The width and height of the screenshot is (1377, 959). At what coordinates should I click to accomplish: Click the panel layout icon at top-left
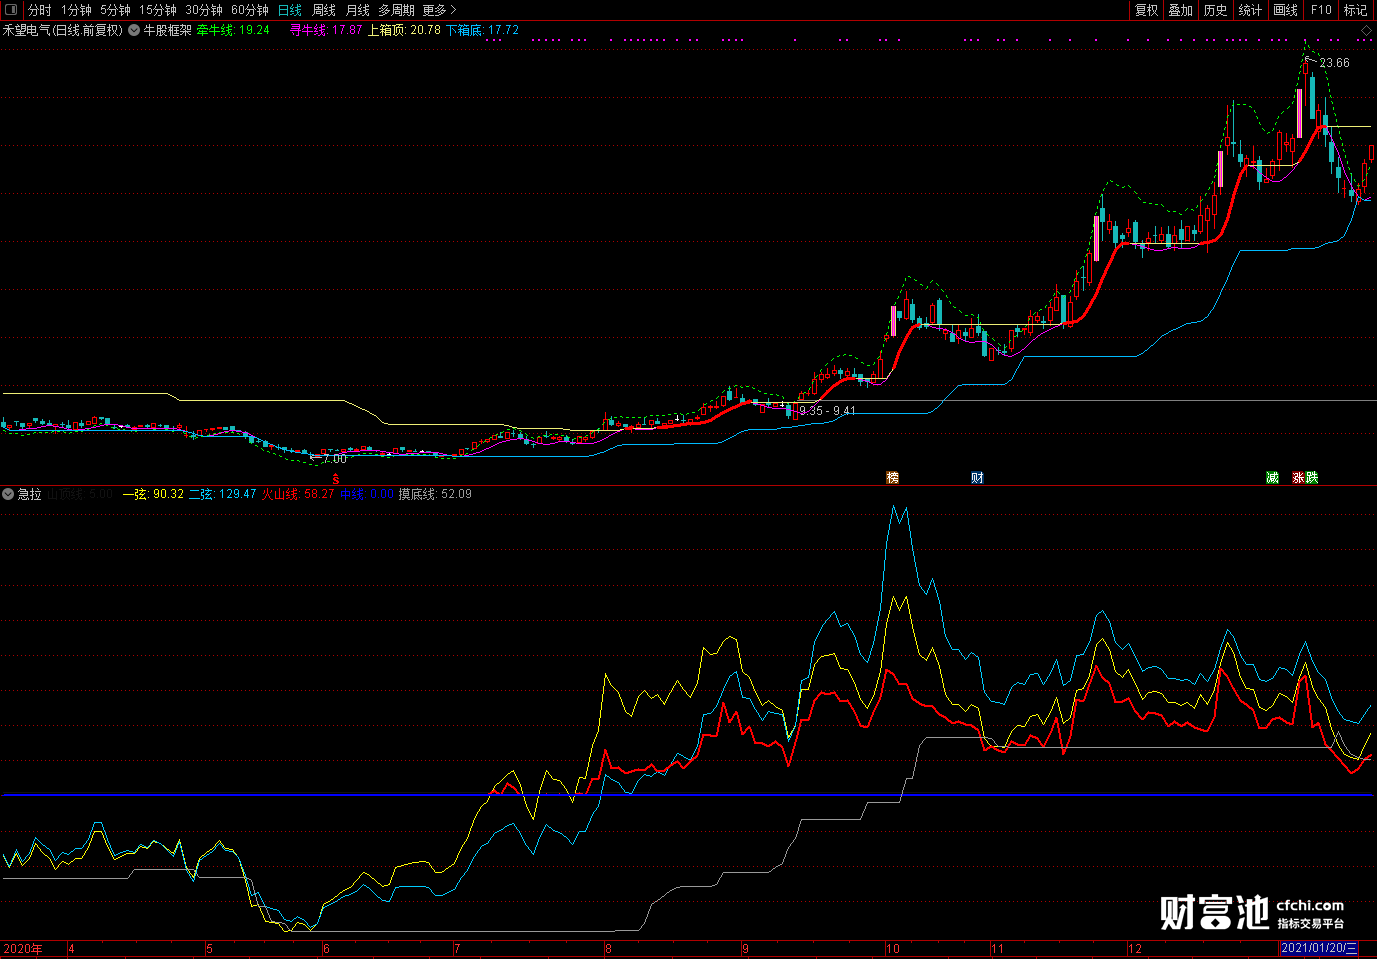pyautogui.click(x=11, y=10)
